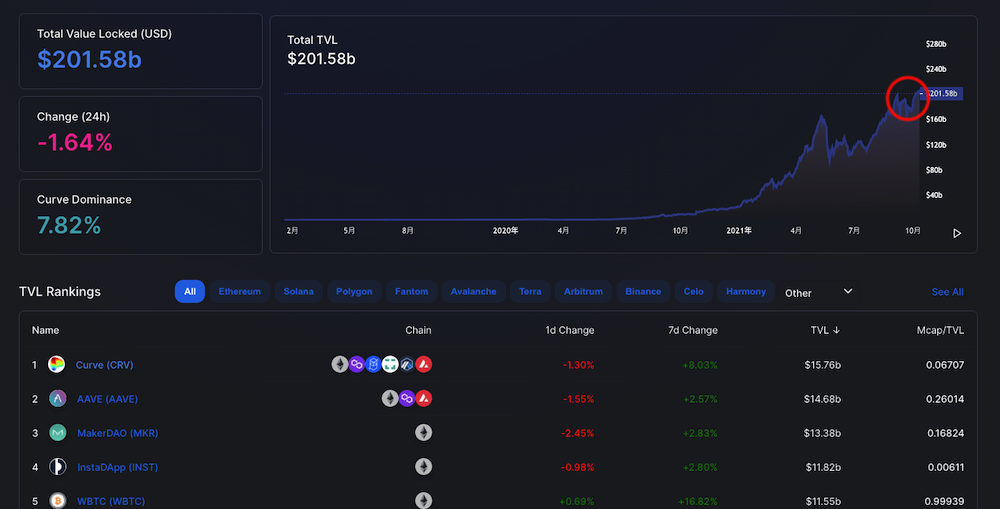The image size is (1000, 509).
Task: Select the All chain filter
Action: point(189,291)
